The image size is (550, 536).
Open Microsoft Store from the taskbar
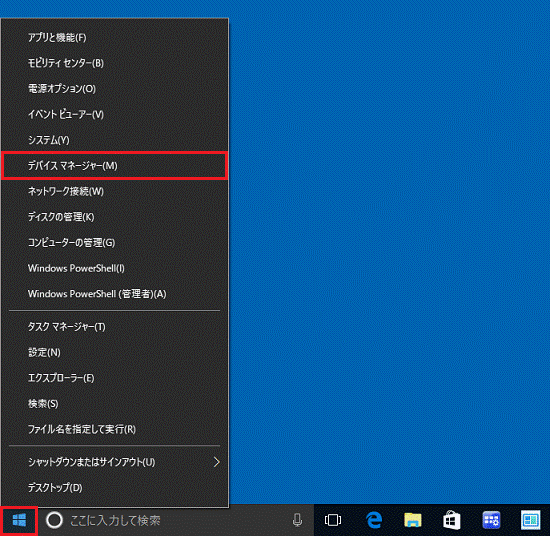pyautogui.click(x=452, y=520)
